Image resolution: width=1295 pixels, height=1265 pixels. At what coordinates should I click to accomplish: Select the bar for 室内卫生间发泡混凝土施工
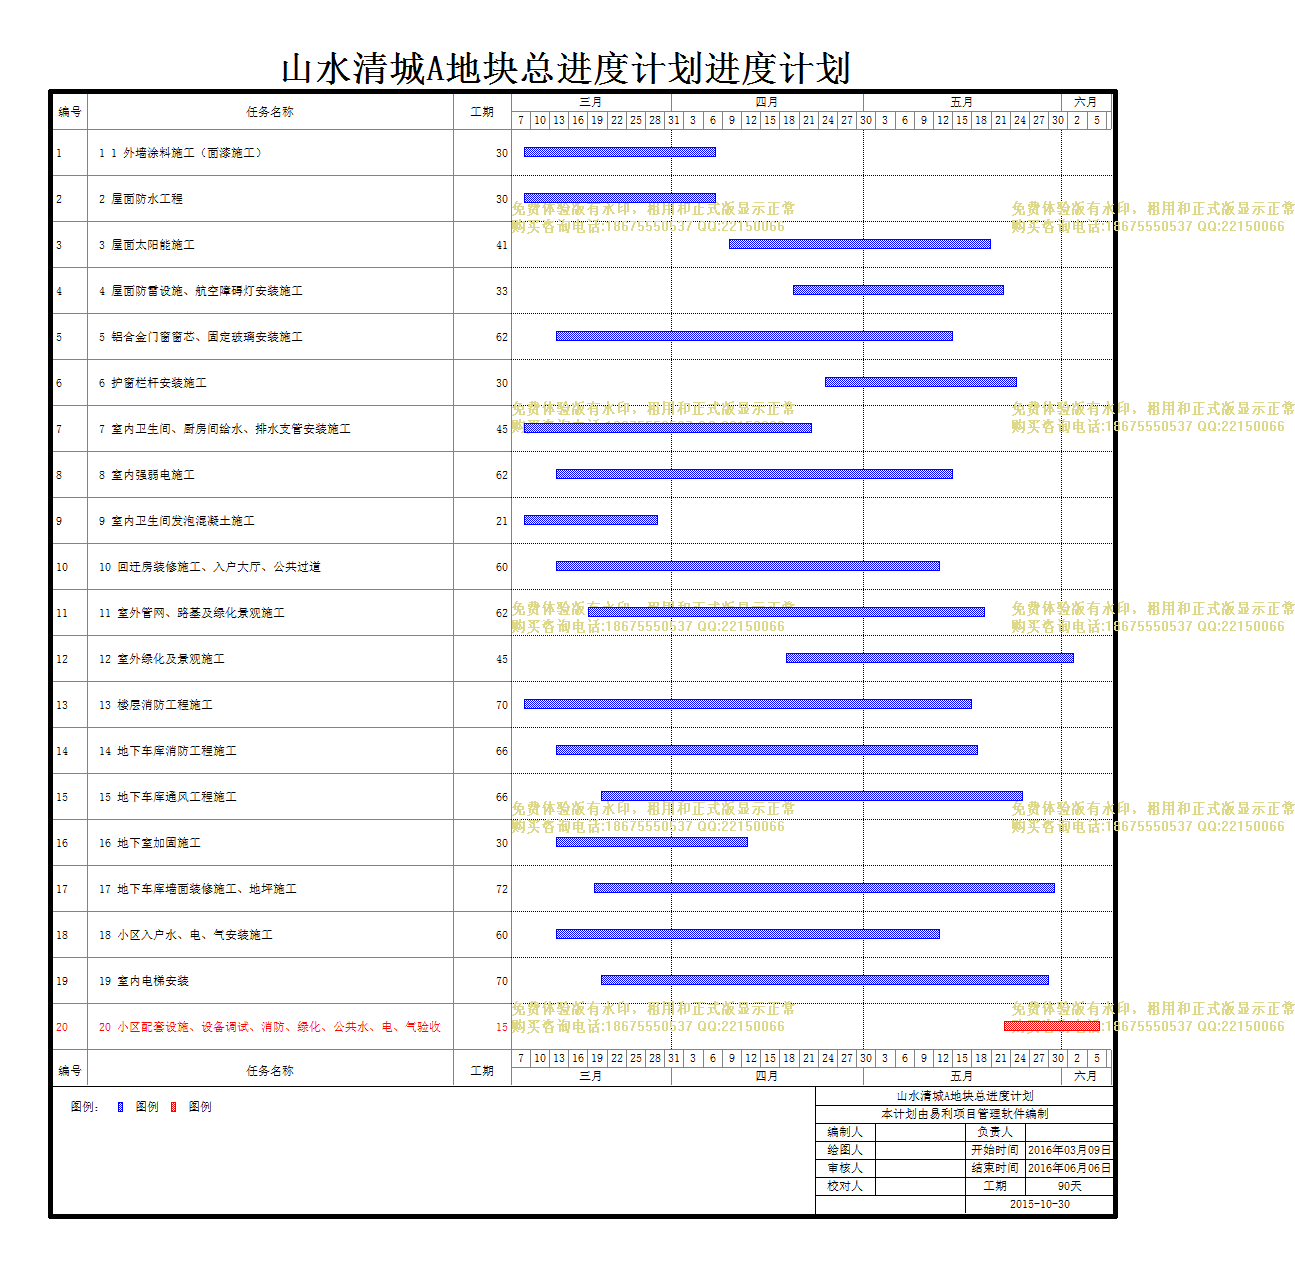click(x=591, y=520)
